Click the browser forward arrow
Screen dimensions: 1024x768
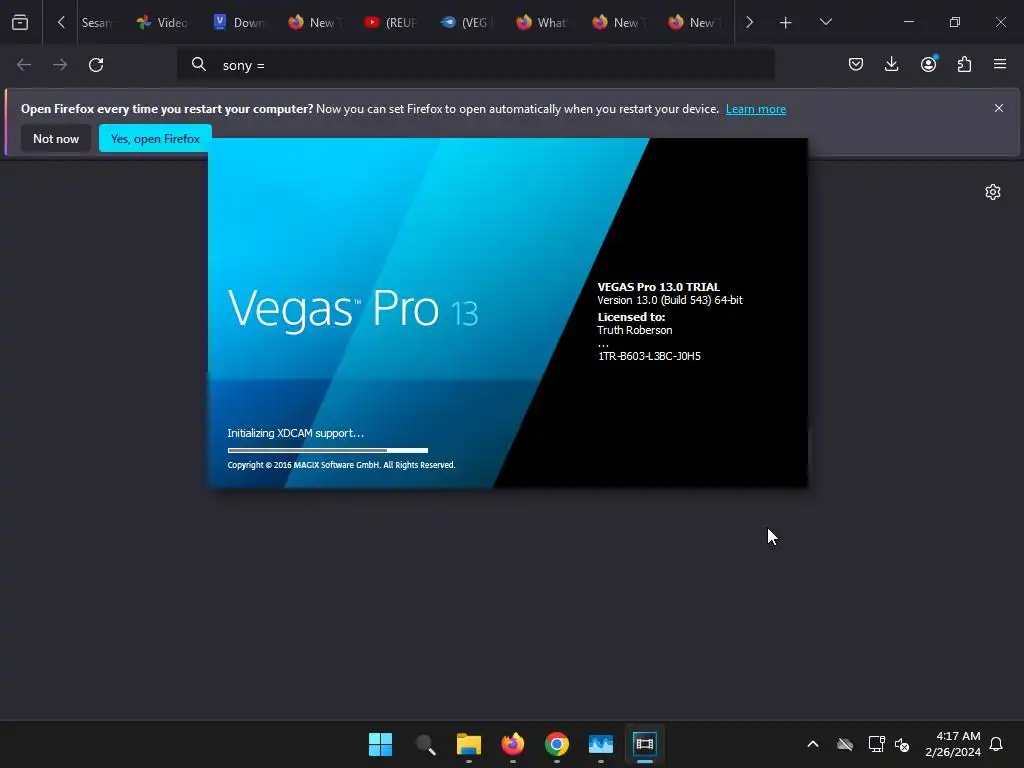60,65
